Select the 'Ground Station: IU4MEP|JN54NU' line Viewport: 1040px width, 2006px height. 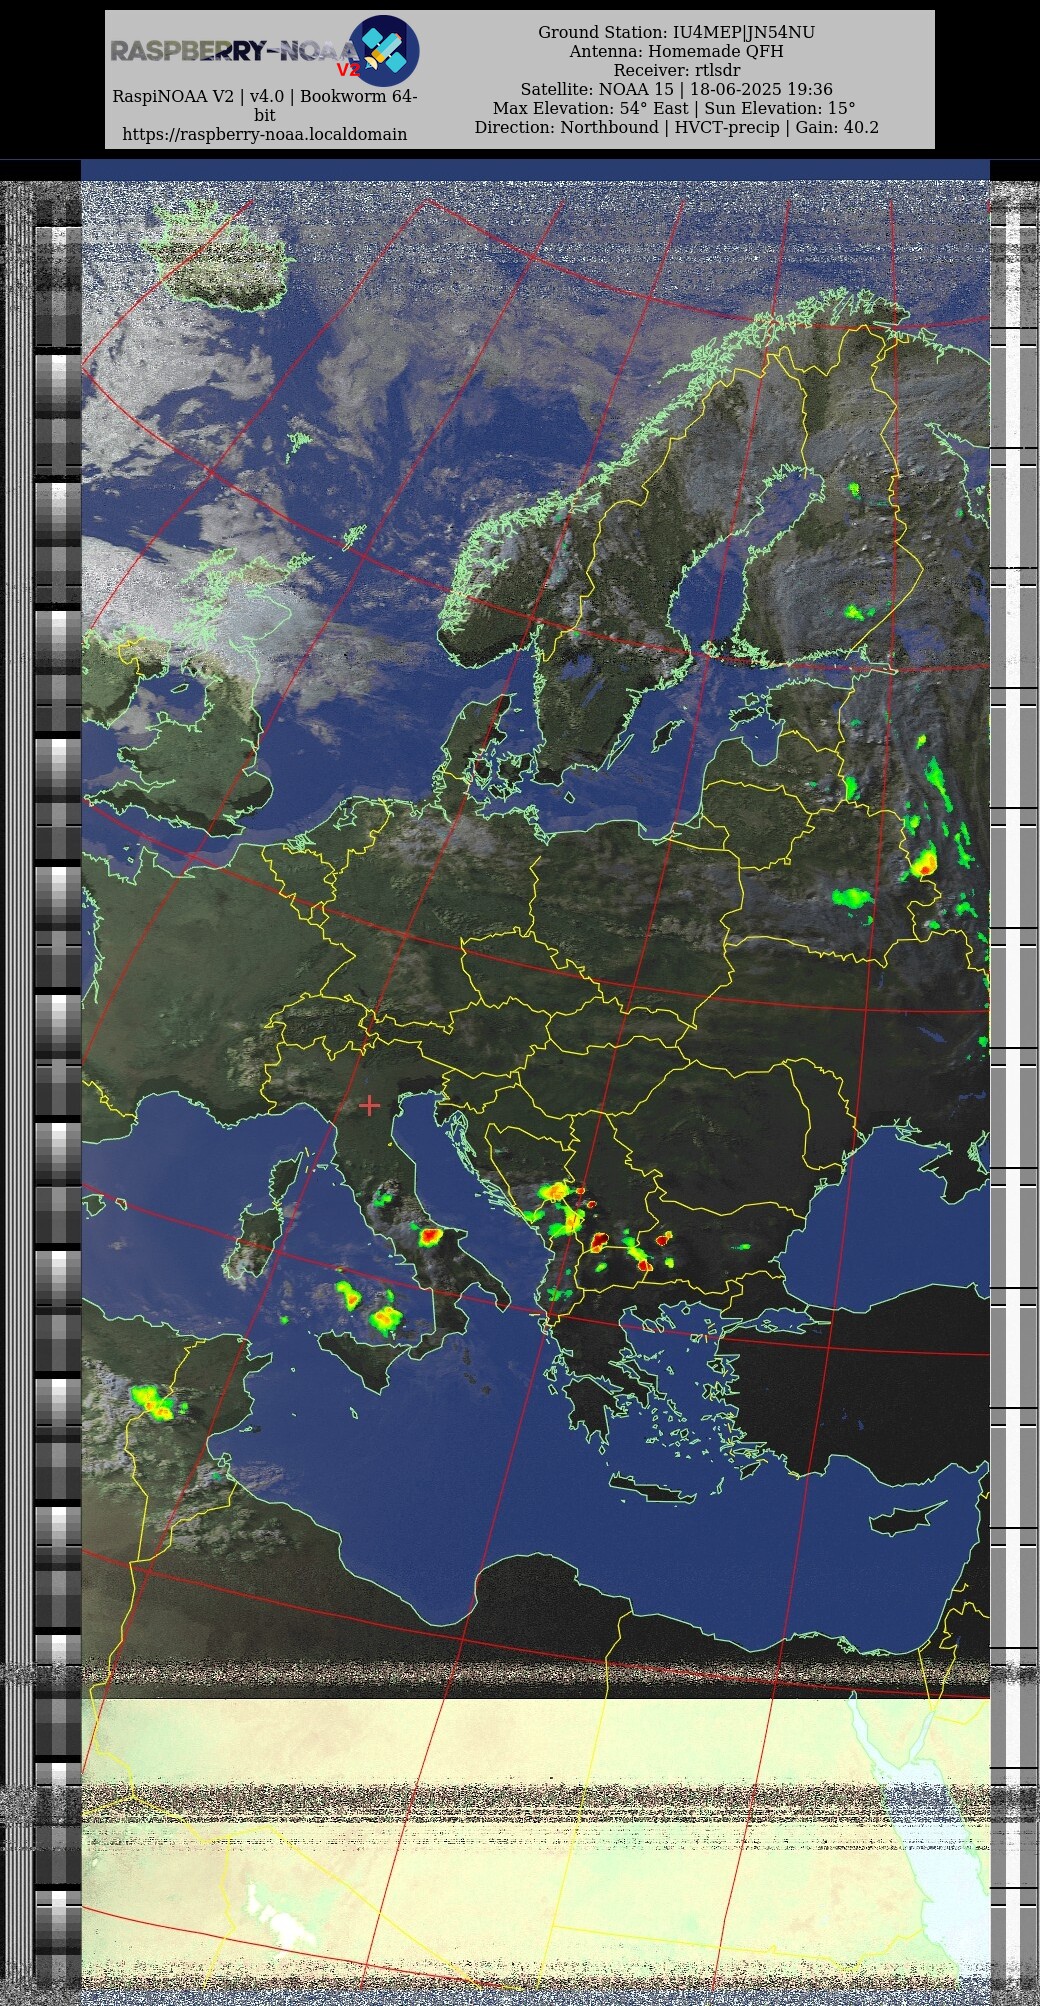click(677, 32)
